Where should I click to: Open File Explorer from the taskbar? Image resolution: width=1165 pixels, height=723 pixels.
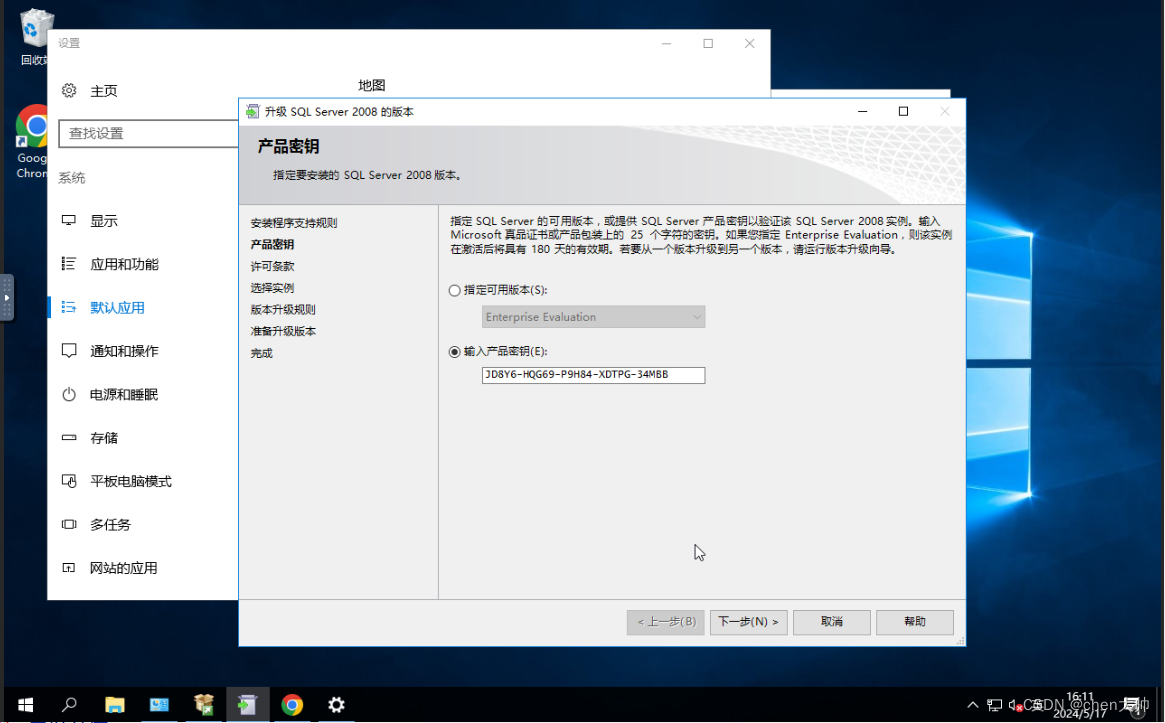coord(114,705)
